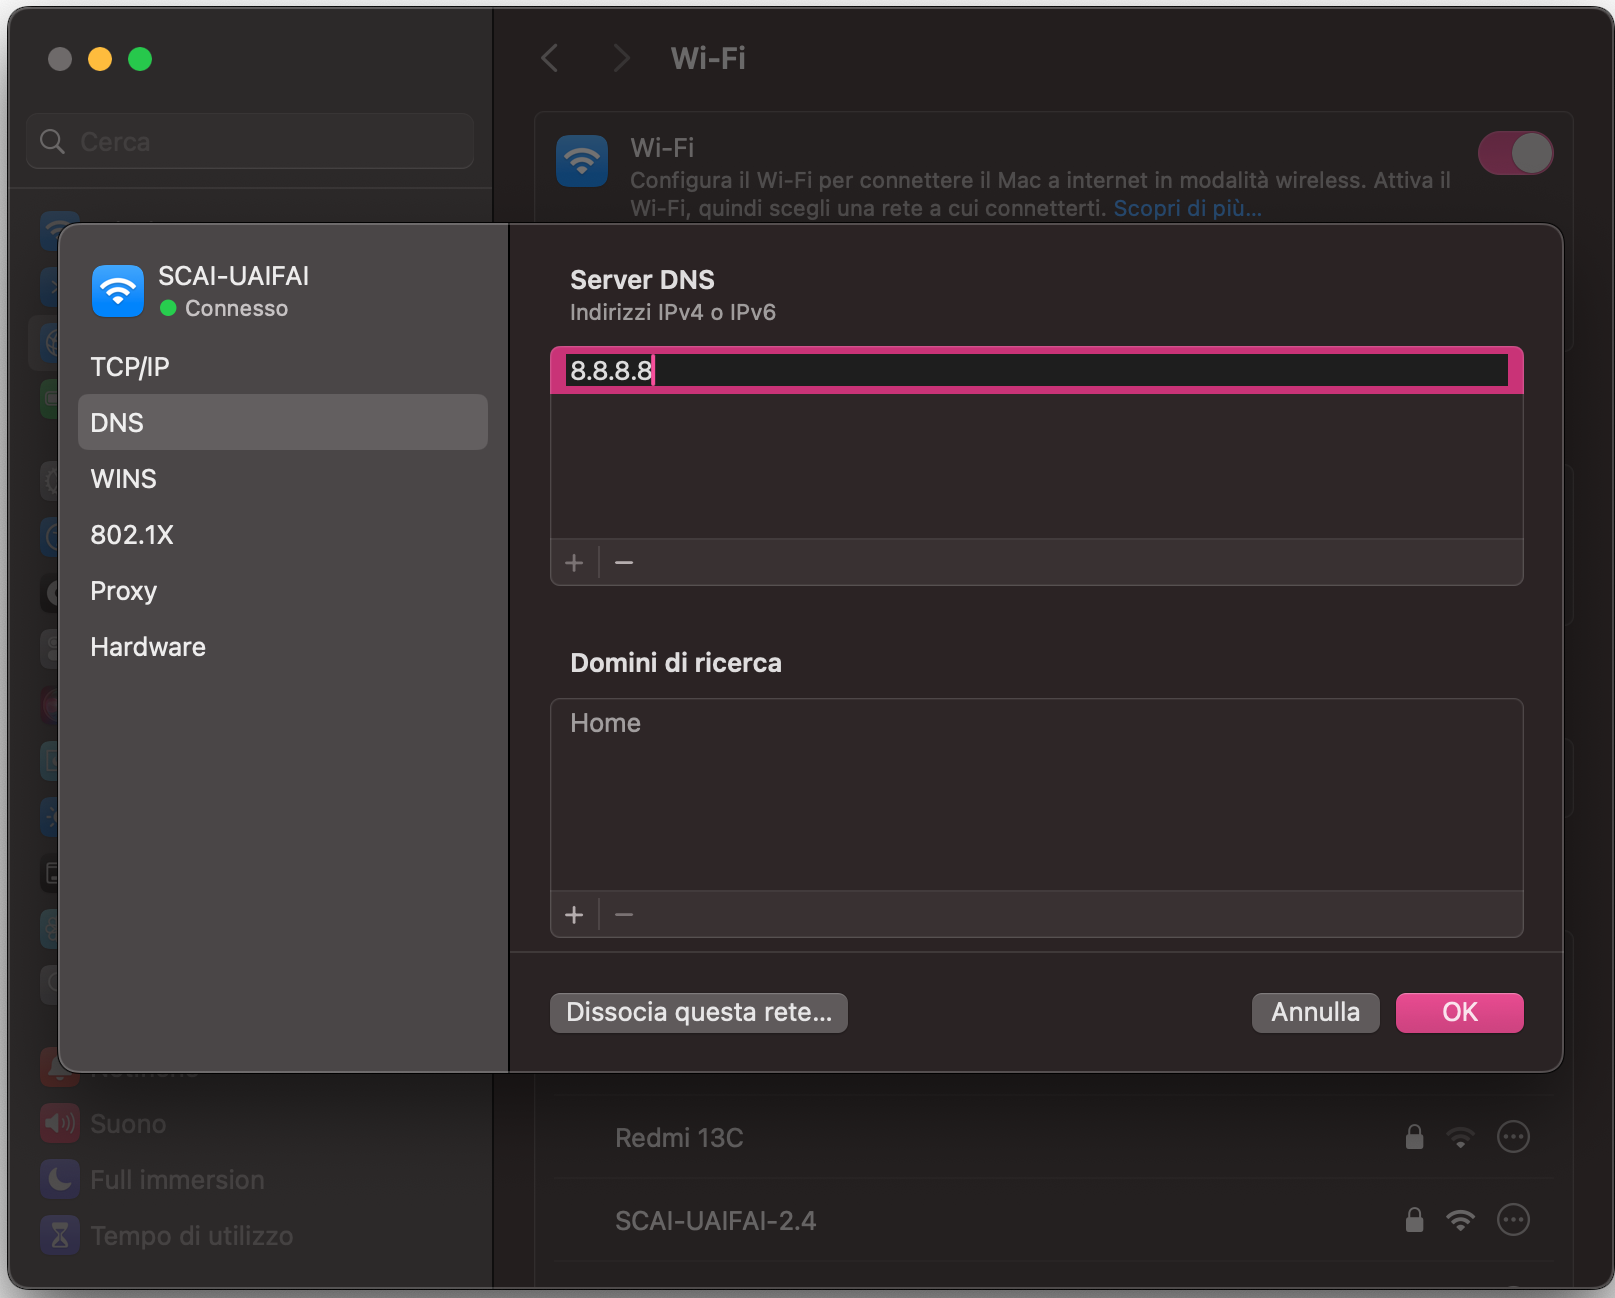Image resolution: width=1615 pixels, height=1298 pixels.
Task: Turn off Wi-Fi using the toggle switch
Action: (1515, 153)
